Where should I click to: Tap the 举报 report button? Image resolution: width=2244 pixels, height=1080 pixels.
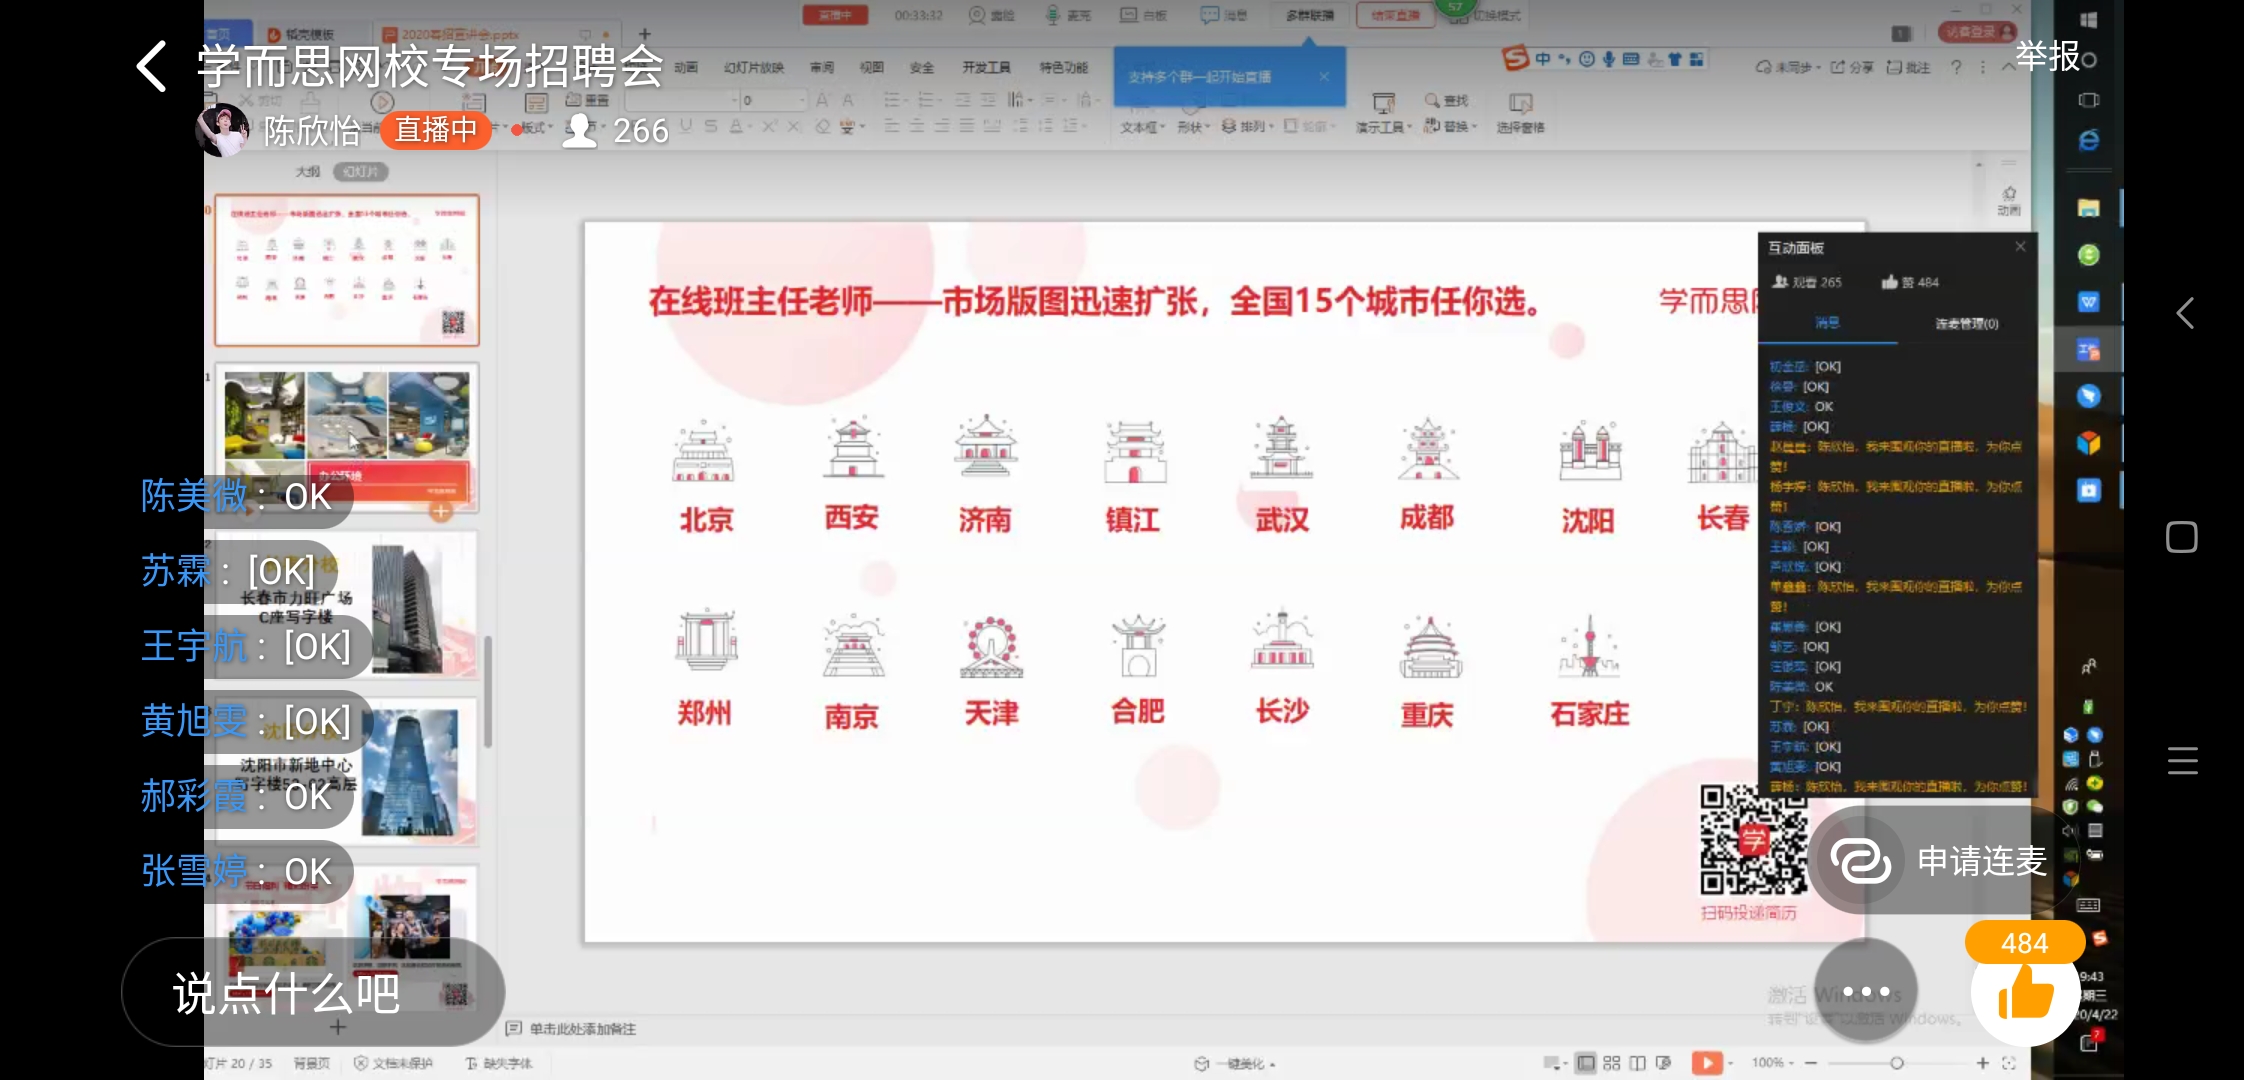pos(2047,56)
